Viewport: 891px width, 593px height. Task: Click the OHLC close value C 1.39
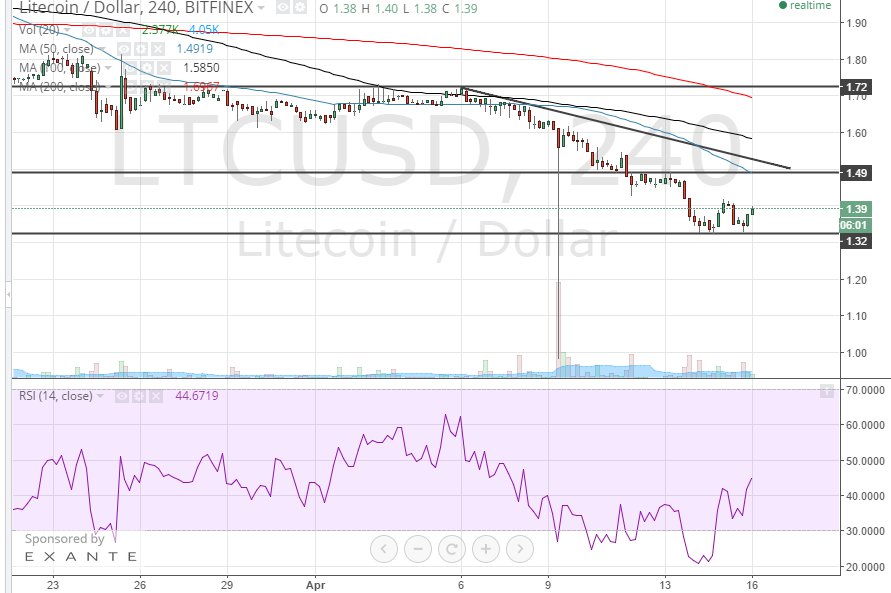tap(459, 9)
